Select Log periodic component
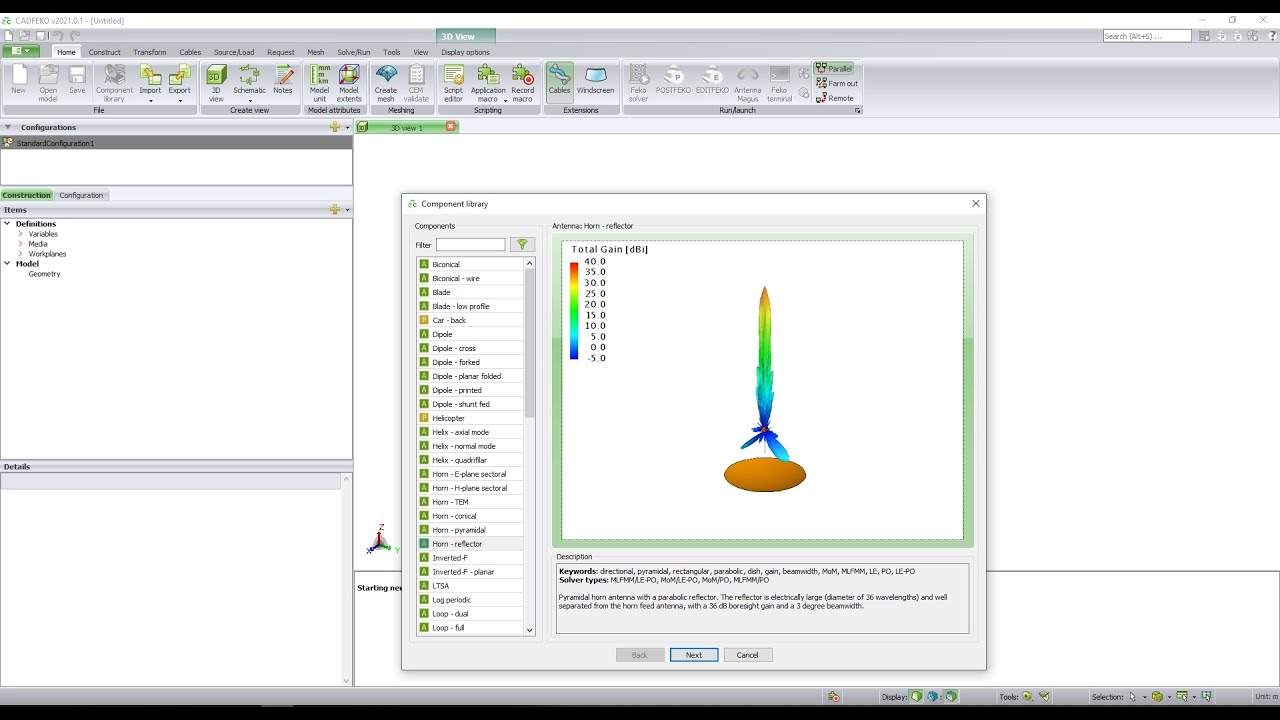The image size is (1280, 720). point(470,600)
